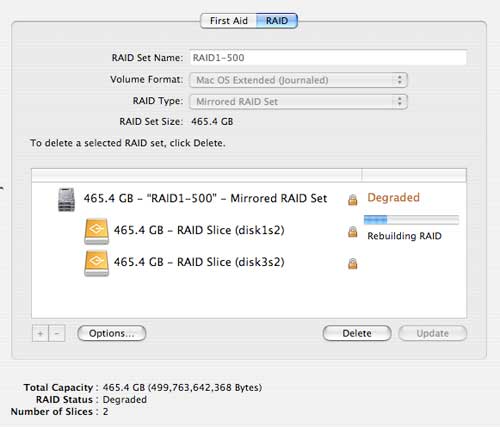Click the lock icon on disk3s2 row
This screenshot has width=500, height=427.
coord(353,263)
